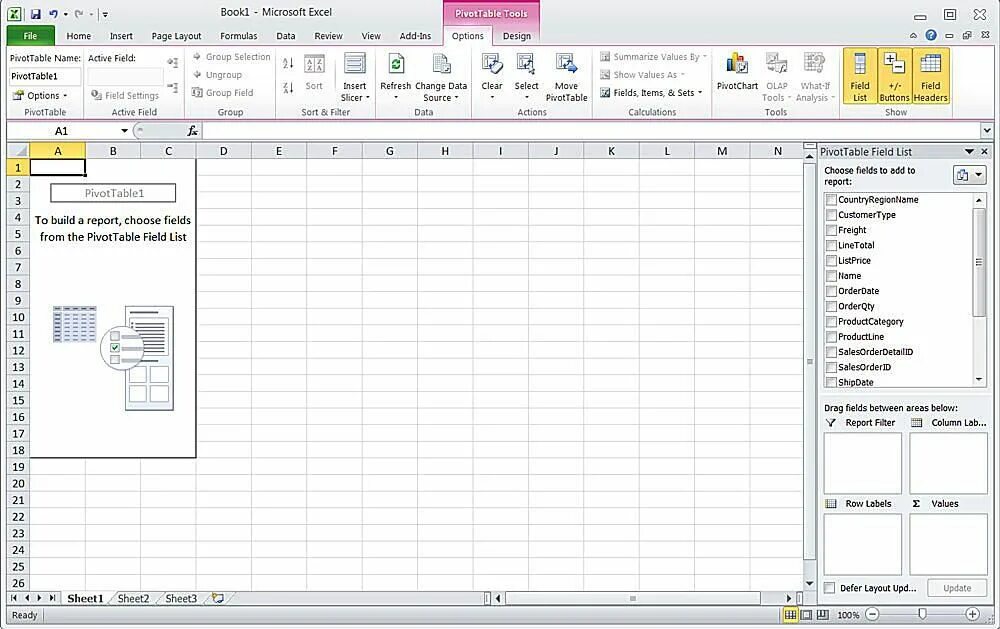The image size is (1000, 629).
Task: Check the CountryRegionName field
Action: (x=831, y=200)
